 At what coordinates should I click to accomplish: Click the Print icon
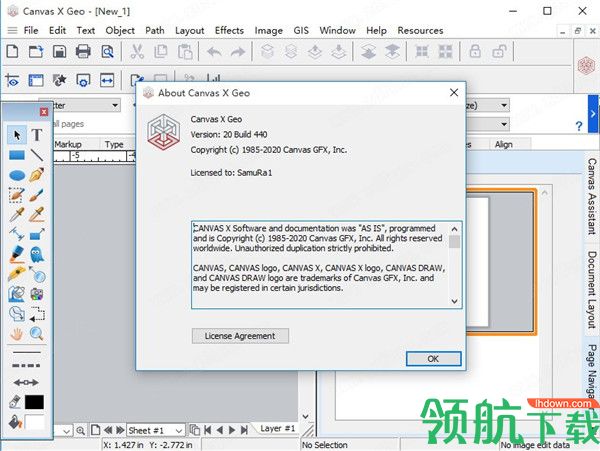click(x=83, y=51)
